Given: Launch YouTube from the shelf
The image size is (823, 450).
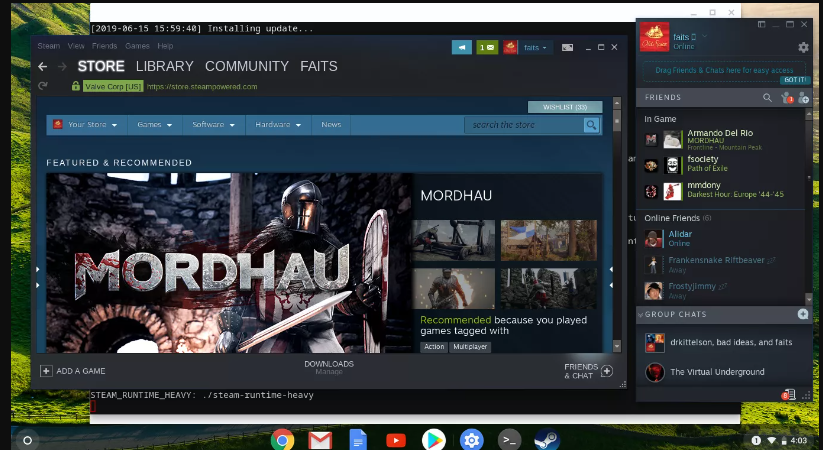Looking at the screenshot, I should click(x=396, y=440).
